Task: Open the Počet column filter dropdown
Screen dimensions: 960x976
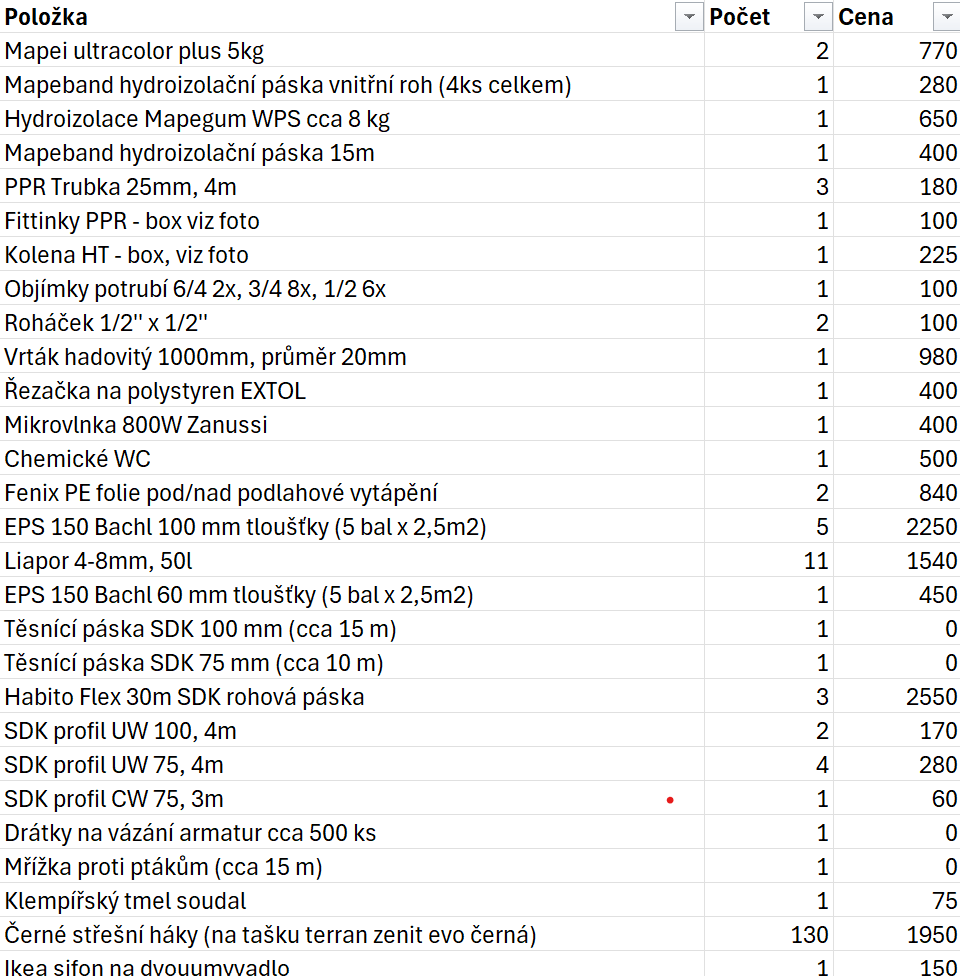Action: pyautogui.click(x=817, y=17)
